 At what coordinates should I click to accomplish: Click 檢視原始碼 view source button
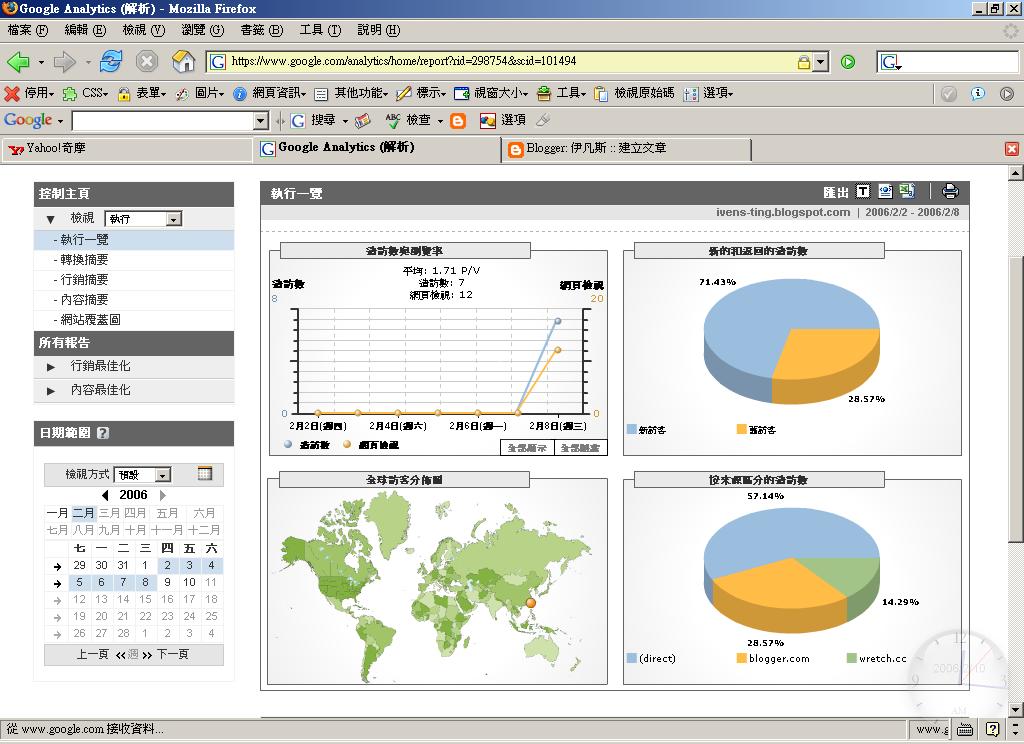coord(634,93)
